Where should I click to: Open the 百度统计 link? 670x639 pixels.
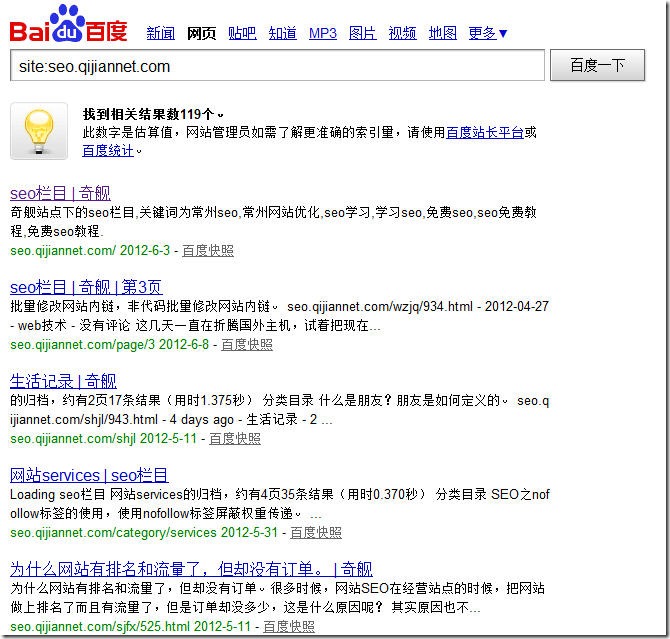coord(108,150)
